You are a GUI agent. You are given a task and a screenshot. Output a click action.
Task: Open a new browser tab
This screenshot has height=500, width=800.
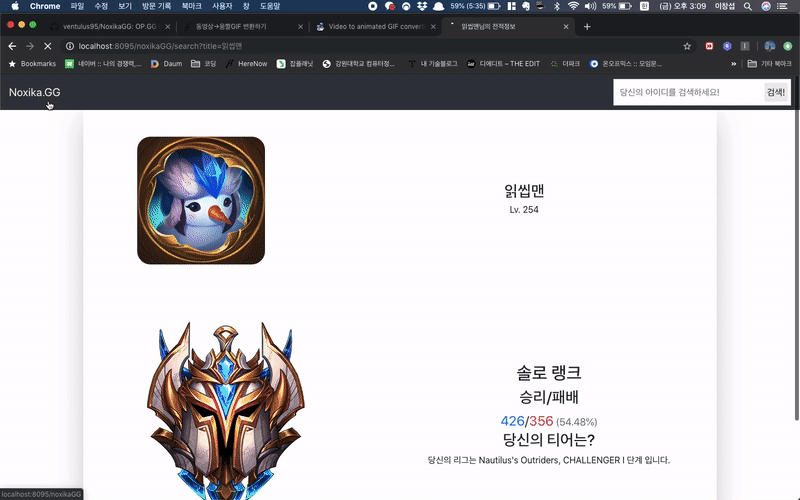587,27
